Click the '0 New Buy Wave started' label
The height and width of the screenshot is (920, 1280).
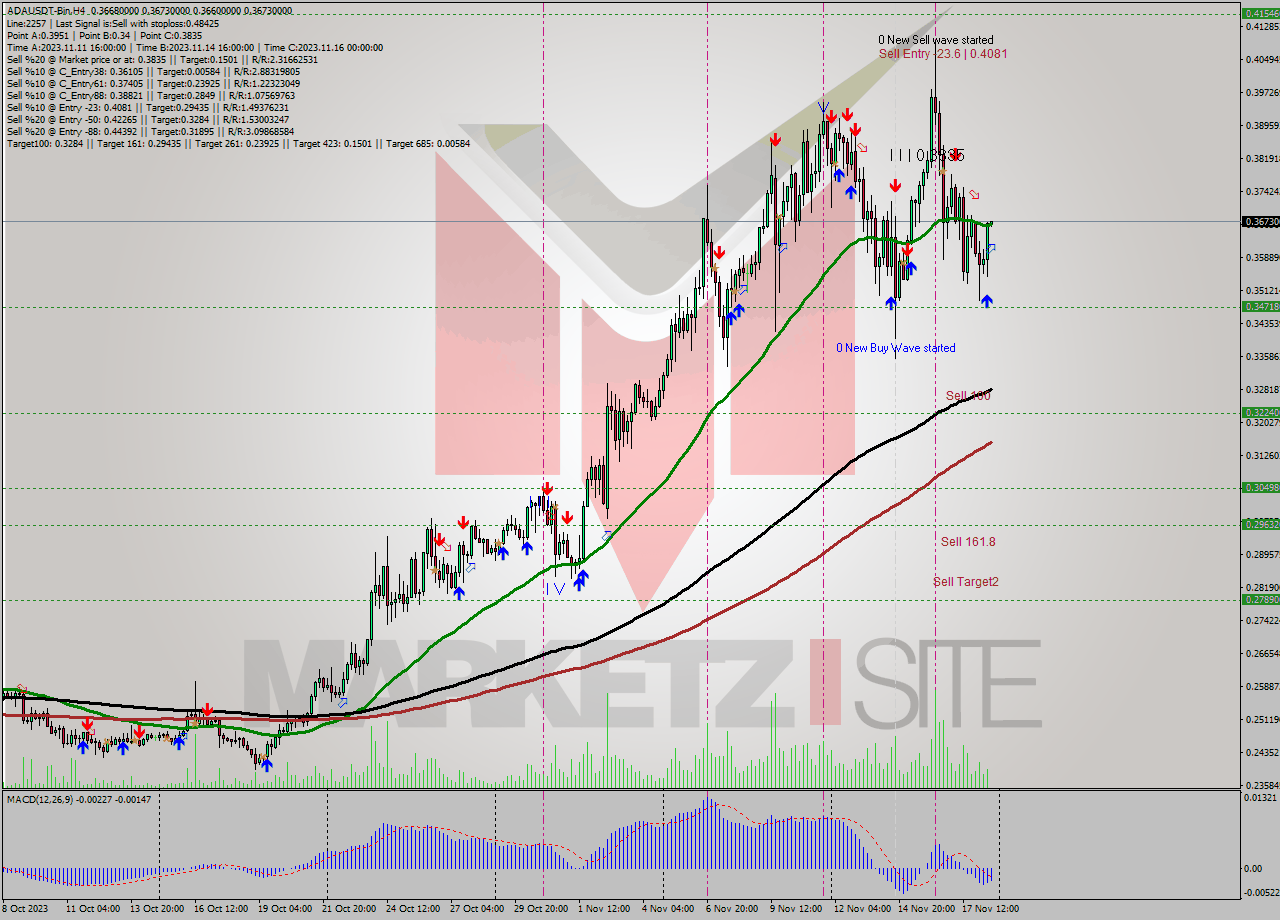pyautogui.click(x=896, y=348)
